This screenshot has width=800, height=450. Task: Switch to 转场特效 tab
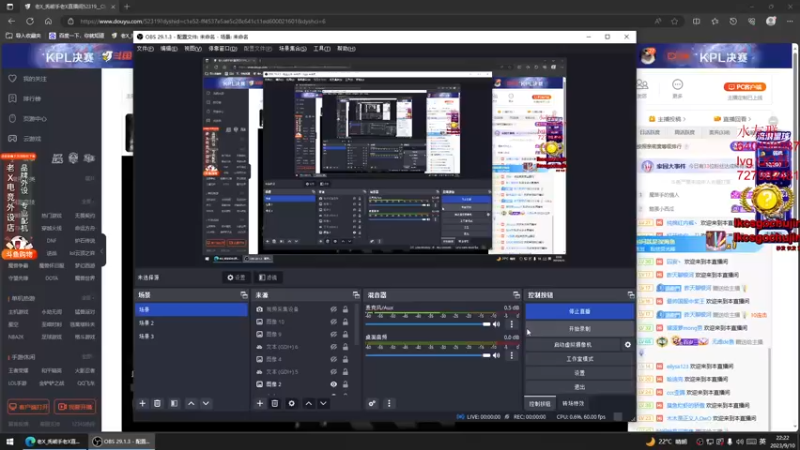[573, 404]
